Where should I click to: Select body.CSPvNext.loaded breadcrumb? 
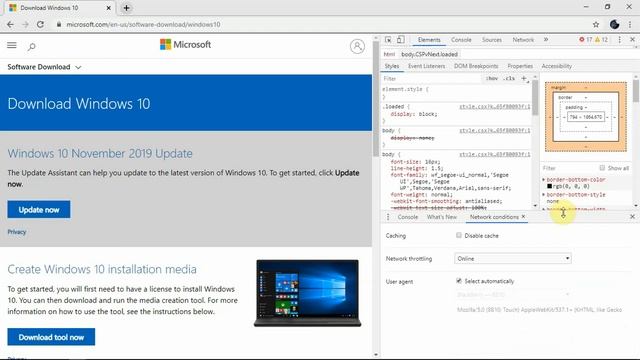click(x=429, y=54)
